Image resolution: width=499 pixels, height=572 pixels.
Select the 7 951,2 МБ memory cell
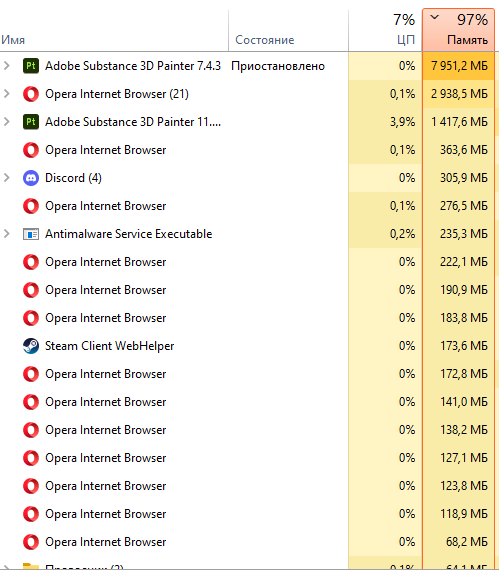pyautogui.click(x=459, y=66)
